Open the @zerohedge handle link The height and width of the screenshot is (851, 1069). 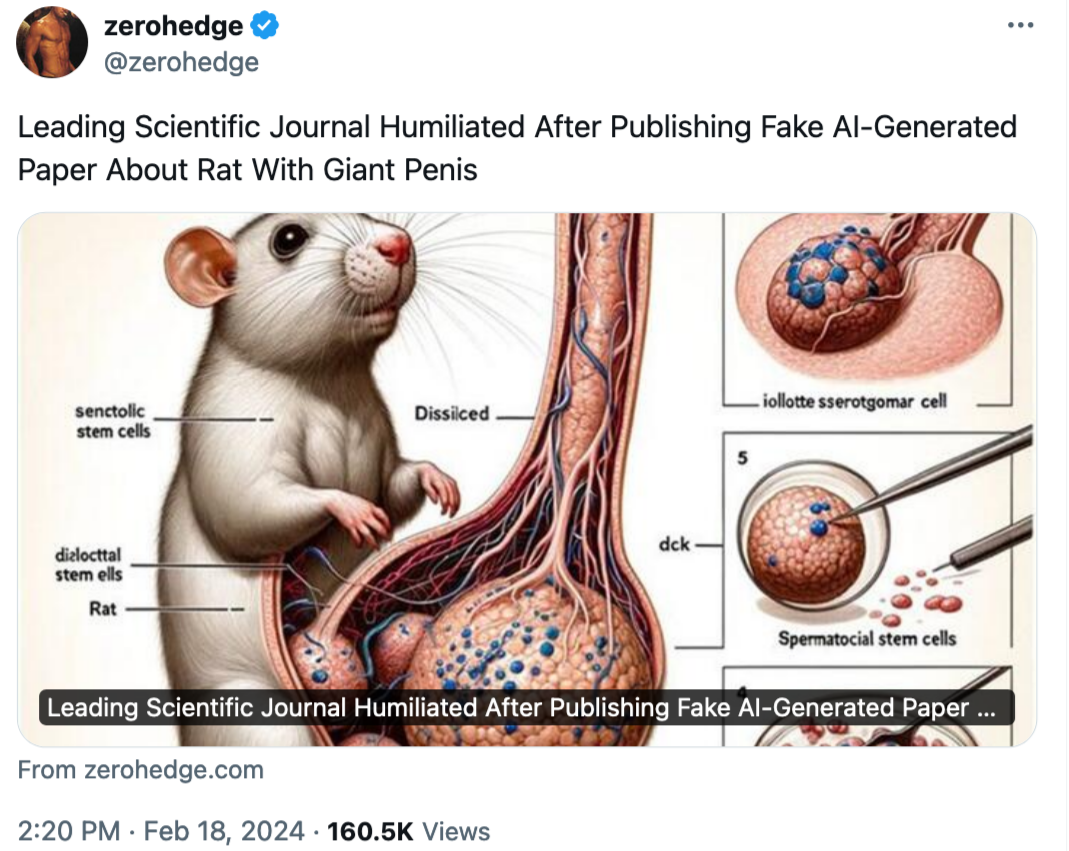point(181,62)
